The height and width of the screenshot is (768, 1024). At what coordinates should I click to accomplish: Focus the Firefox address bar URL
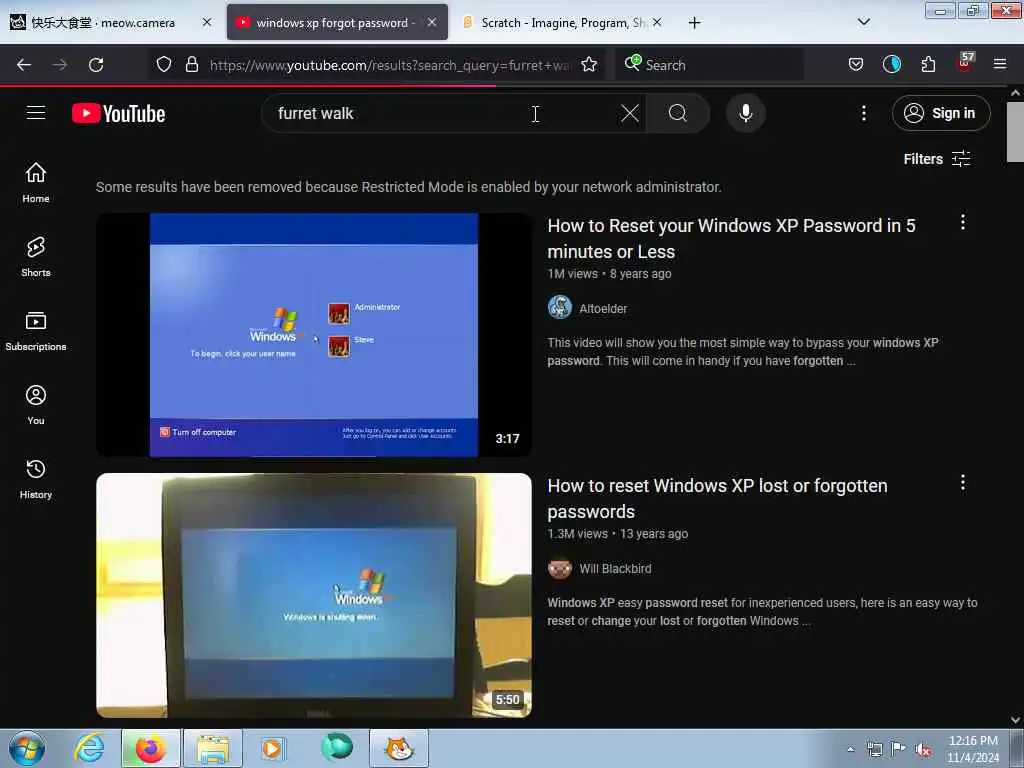tap(389, 65)
